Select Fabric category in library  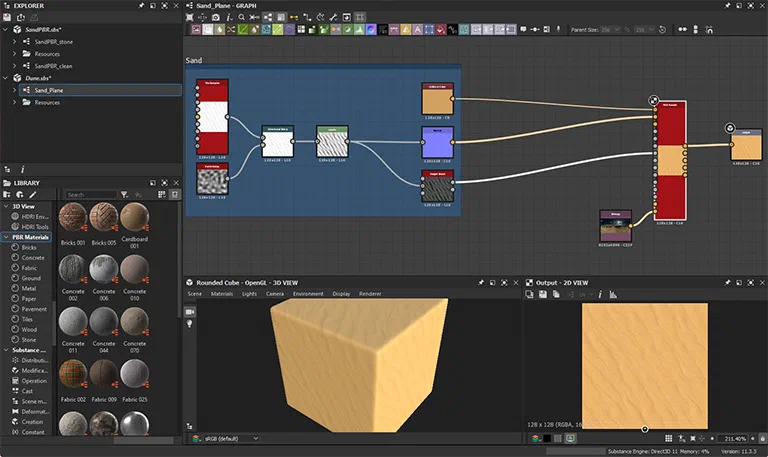pyautogui.click(x=29, y=268)
